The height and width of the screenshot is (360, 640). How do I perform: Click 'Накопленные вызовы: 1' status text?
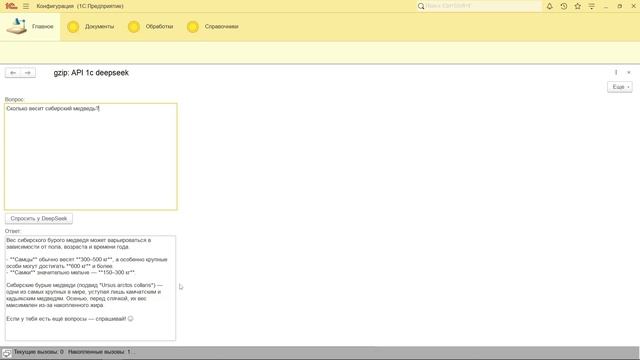[x=99, y=352]
